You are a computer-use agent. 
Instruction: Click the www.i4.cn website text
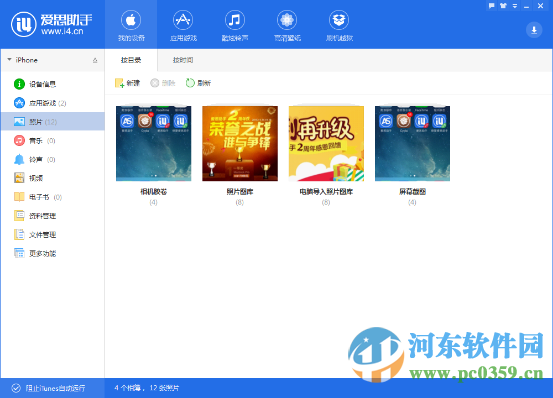pyautogui.click(x=62, y=31)
